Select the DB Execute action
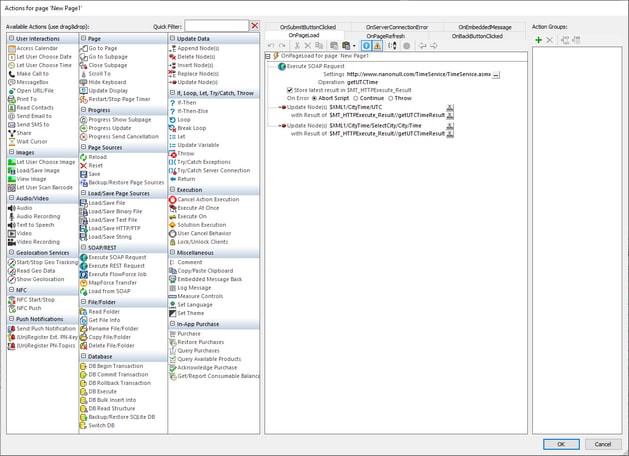The height and width of the screenshot is (456, 629). coord(99,391)
